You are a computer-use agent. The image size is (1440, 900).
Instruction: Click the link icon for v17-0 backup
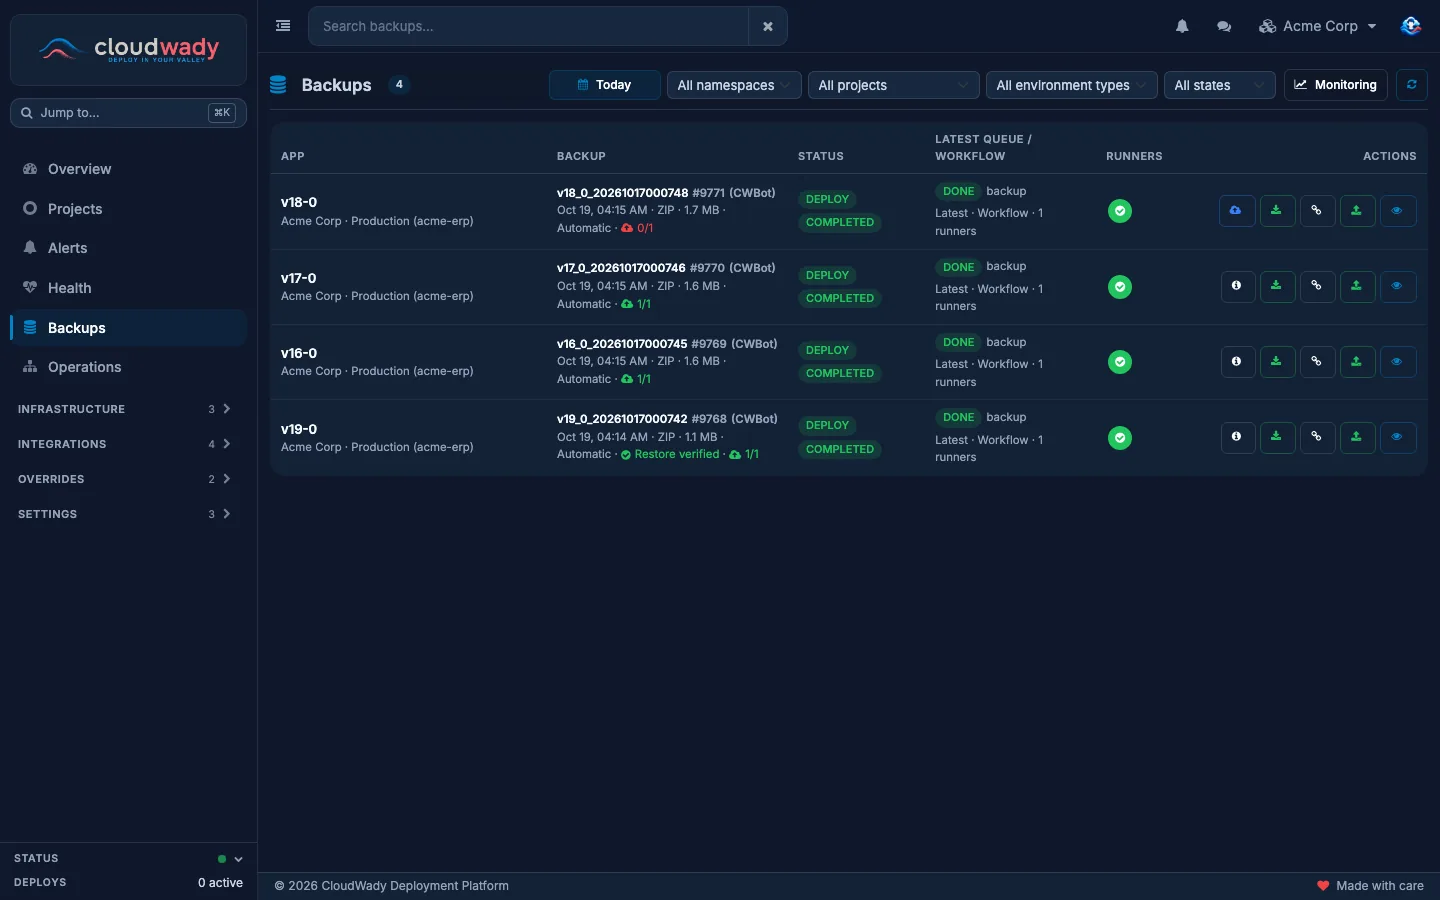click(x=1317, y=286)
